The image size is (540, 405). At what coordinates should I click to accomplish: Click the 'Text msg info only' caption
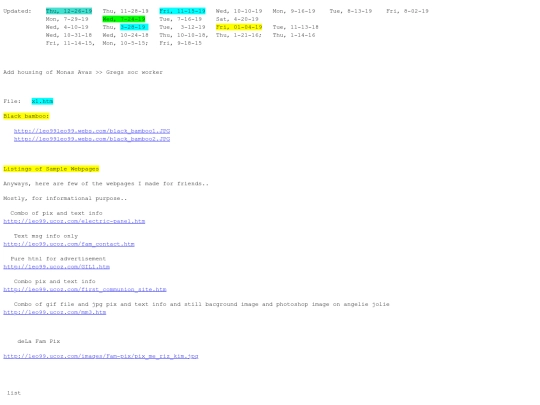tap(46, 236)
